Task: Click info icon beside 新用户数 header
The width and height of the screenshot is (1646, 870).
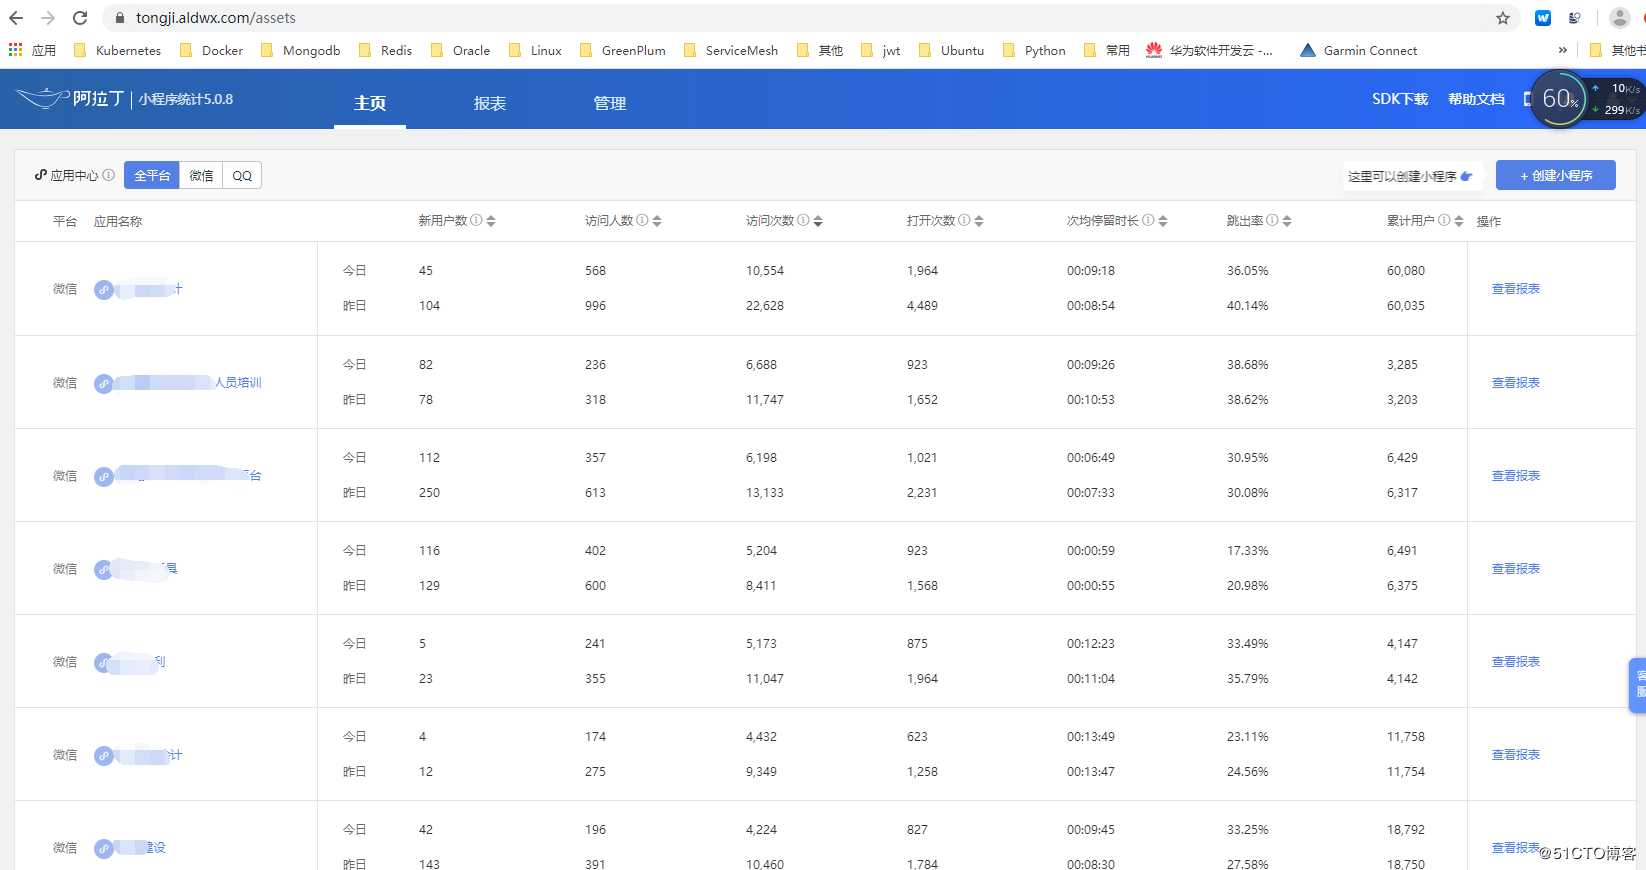Action: (x=476, y=220)
